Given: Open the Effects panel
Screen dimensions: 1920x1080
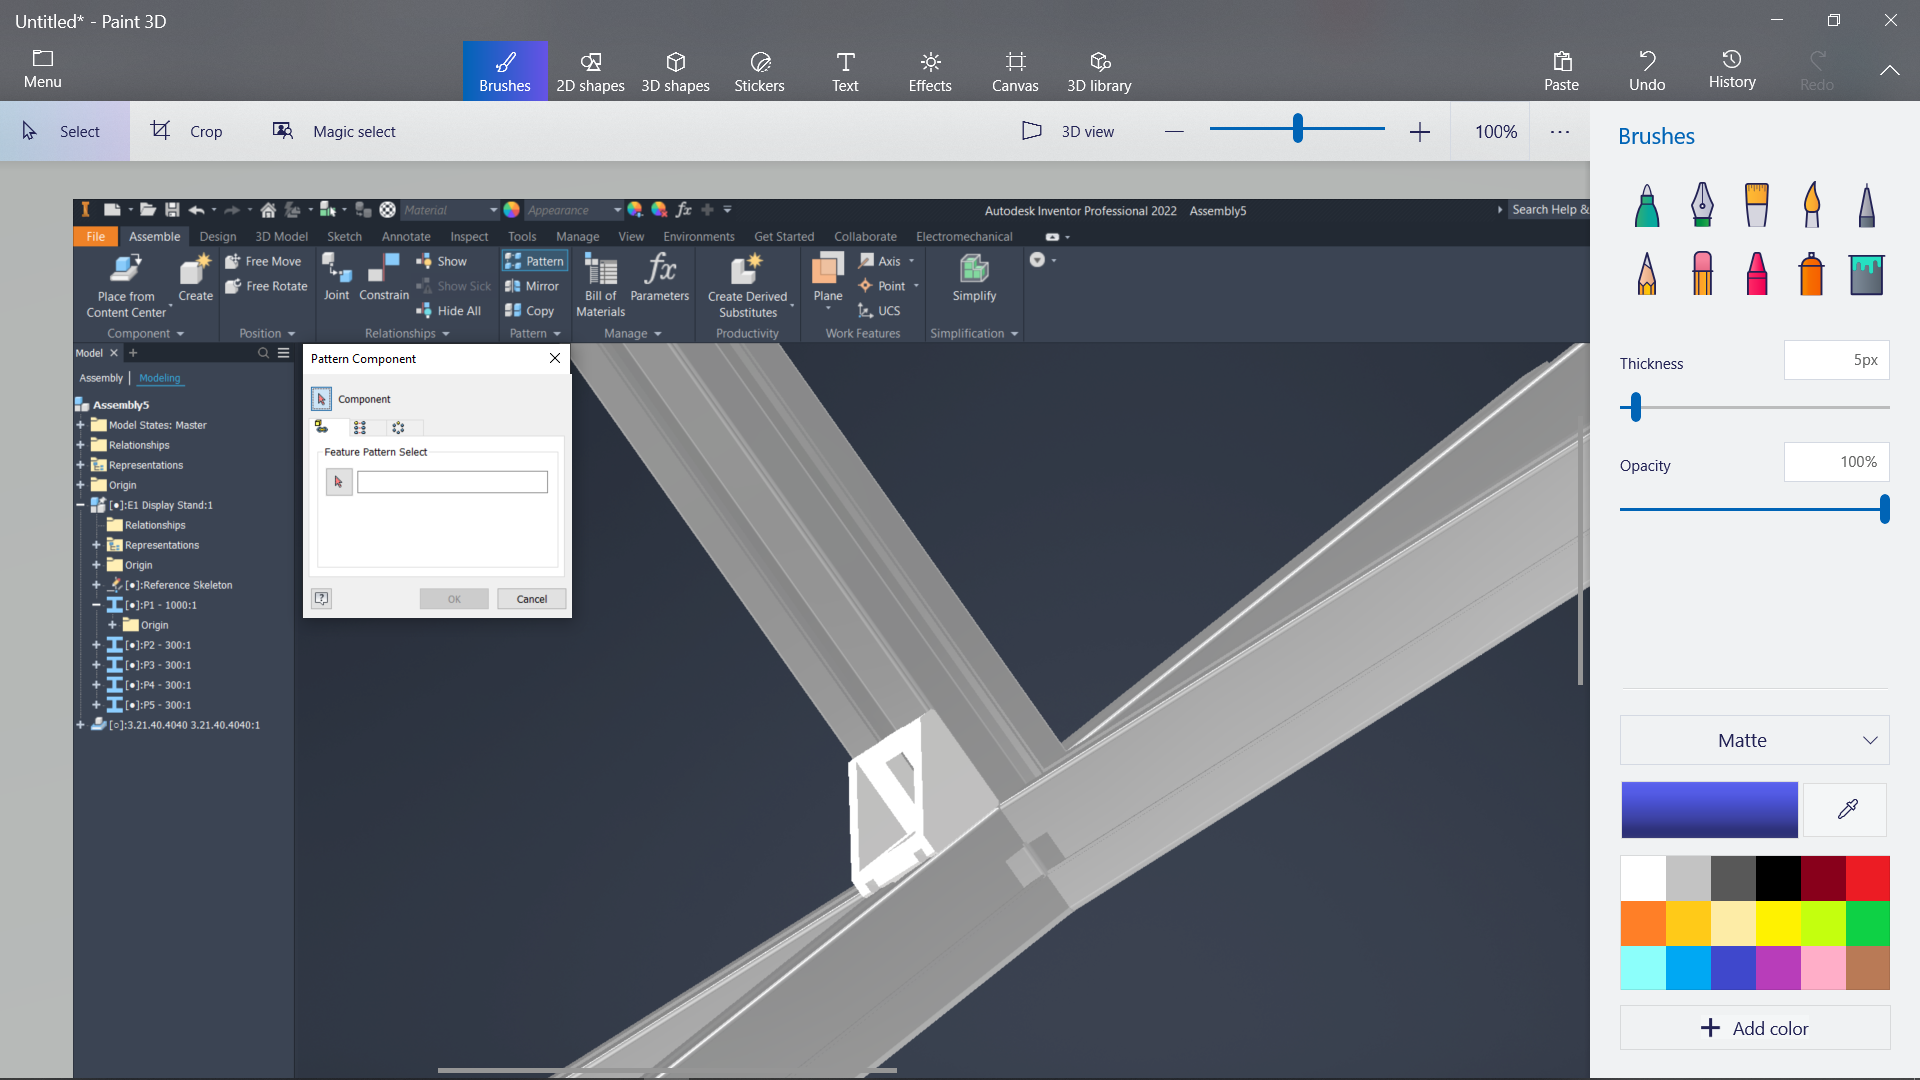Looking at the screenshot, I should (x=930, y=70).
